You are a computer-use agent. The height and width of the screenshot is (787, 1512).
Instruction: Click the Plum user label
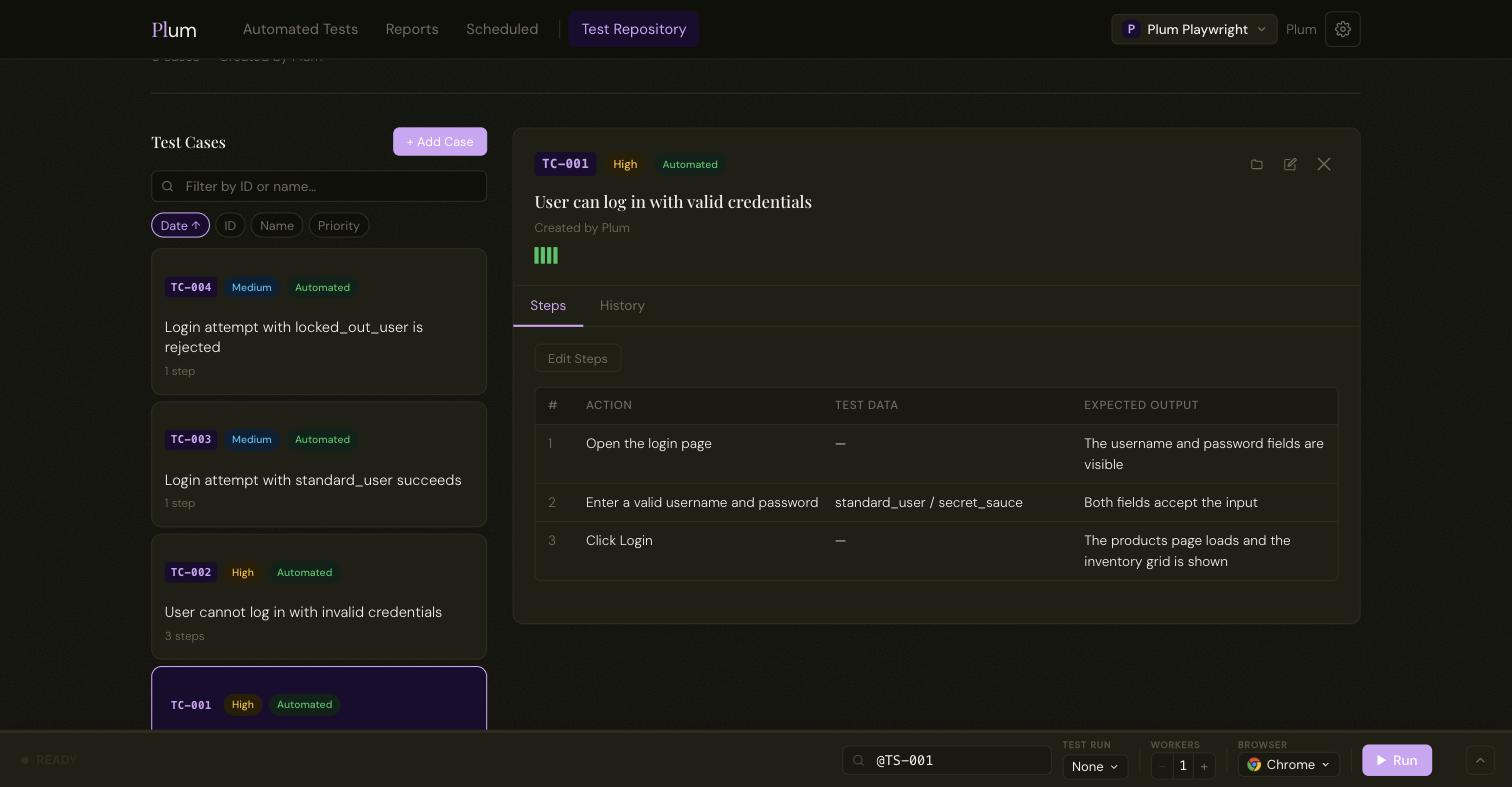click(1301, 29)
